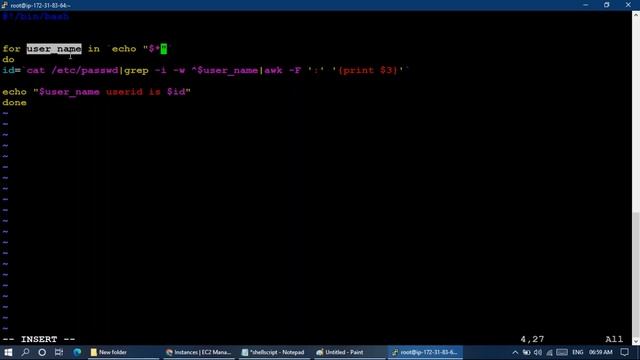Change ENG input language

tap(578, 352)
